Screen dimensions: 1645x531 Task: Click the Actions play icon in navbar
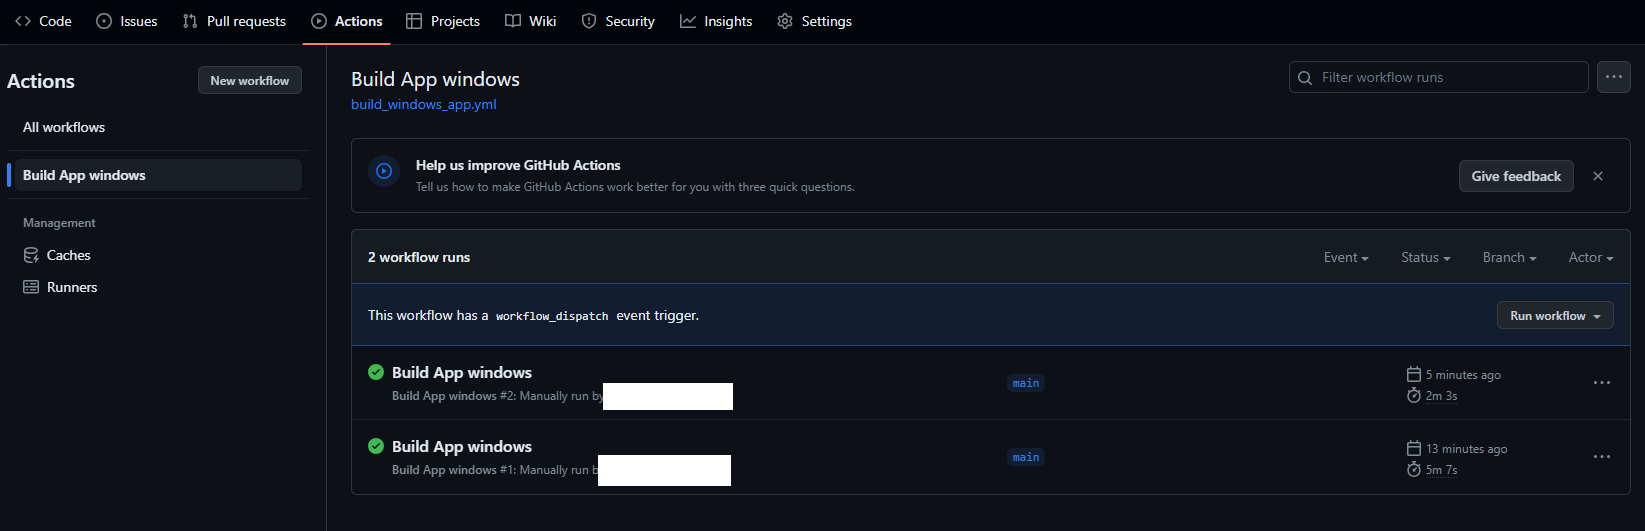click(319, 21)
